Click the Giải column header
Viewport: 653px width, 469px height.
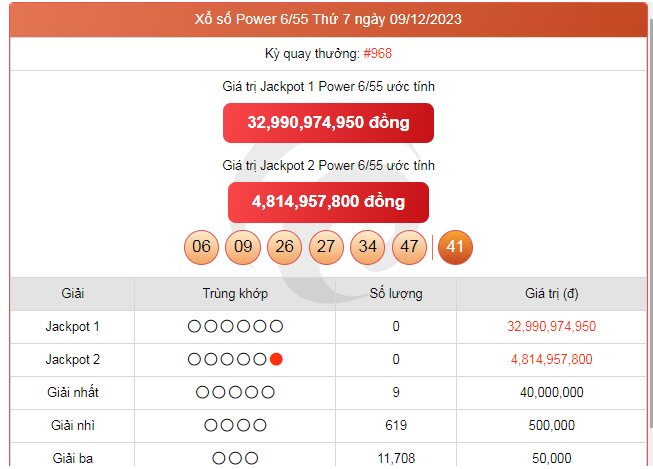(x=72, y=294)
